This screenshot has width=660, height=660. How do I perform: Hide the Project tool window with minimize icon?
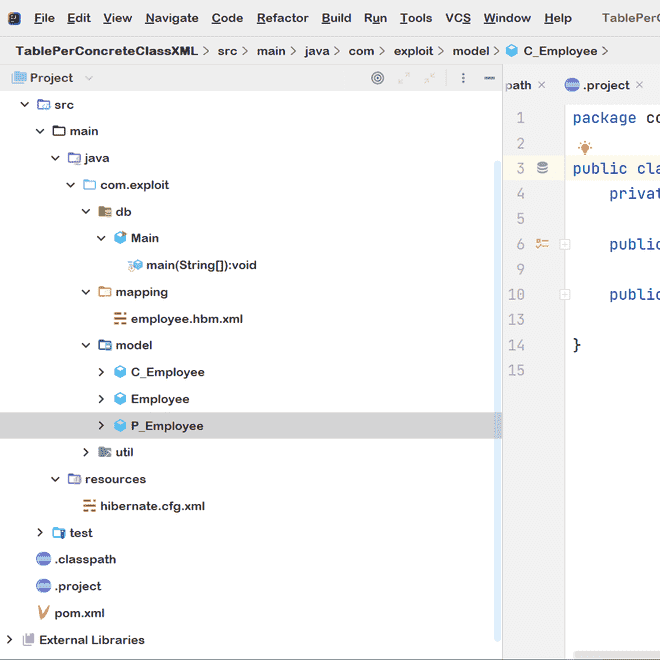pyautogui.click(x=489, y=78)
